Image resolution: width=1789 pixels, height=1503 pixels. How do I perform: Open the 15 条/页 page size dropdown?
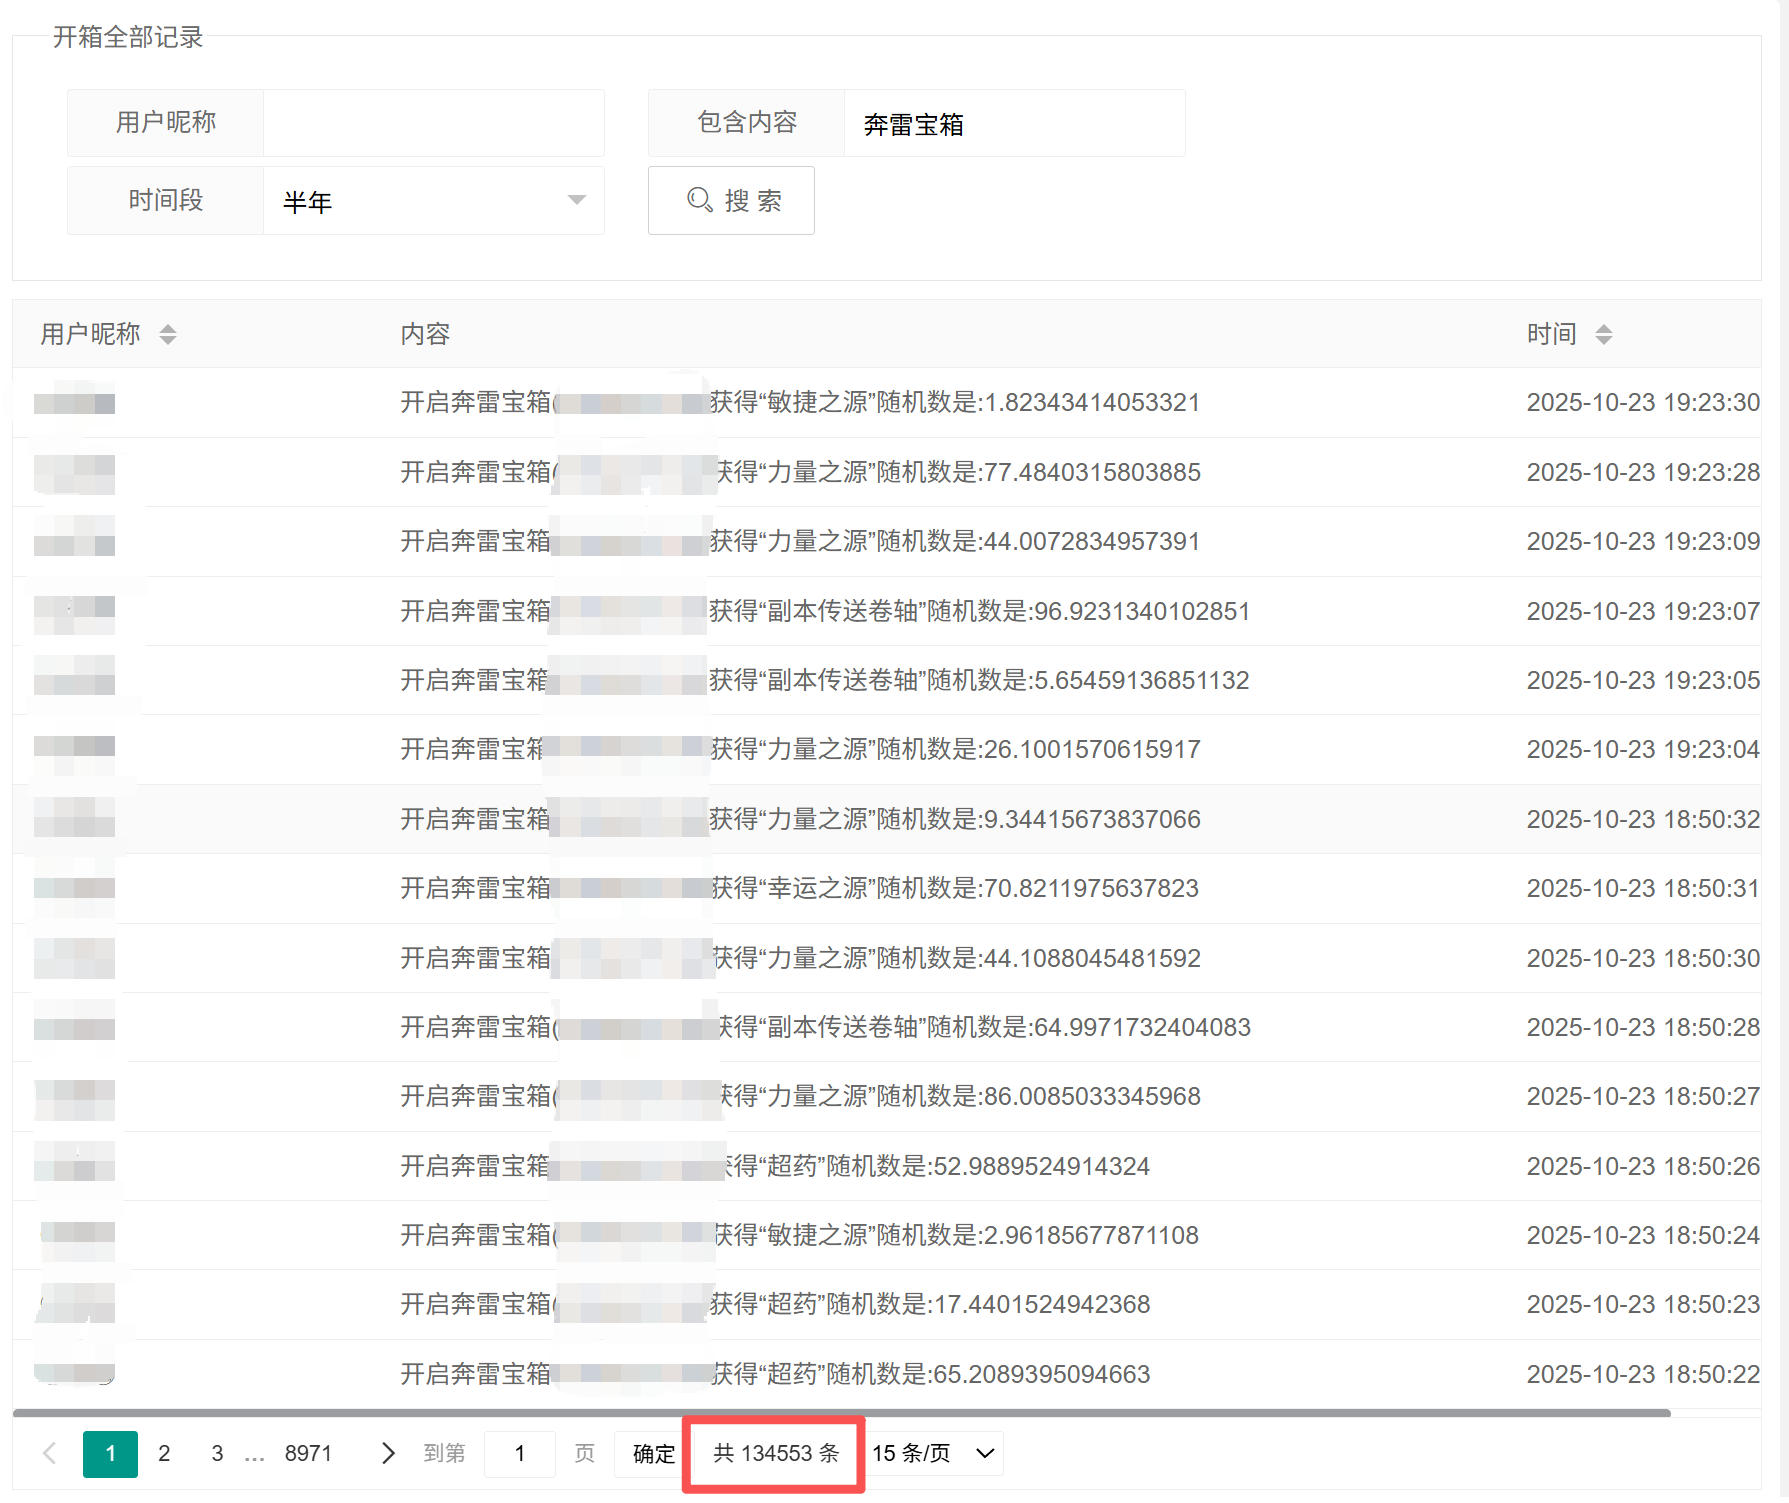click(933, 1453)
